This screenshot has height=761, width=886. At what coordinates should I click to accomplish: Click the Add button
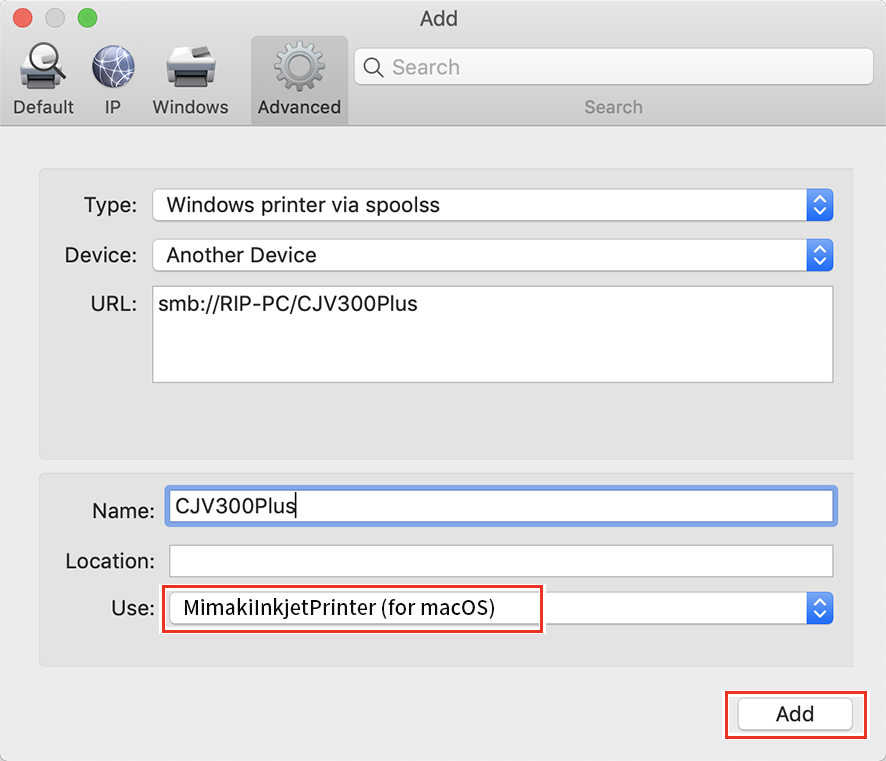[x=795, y=714]
